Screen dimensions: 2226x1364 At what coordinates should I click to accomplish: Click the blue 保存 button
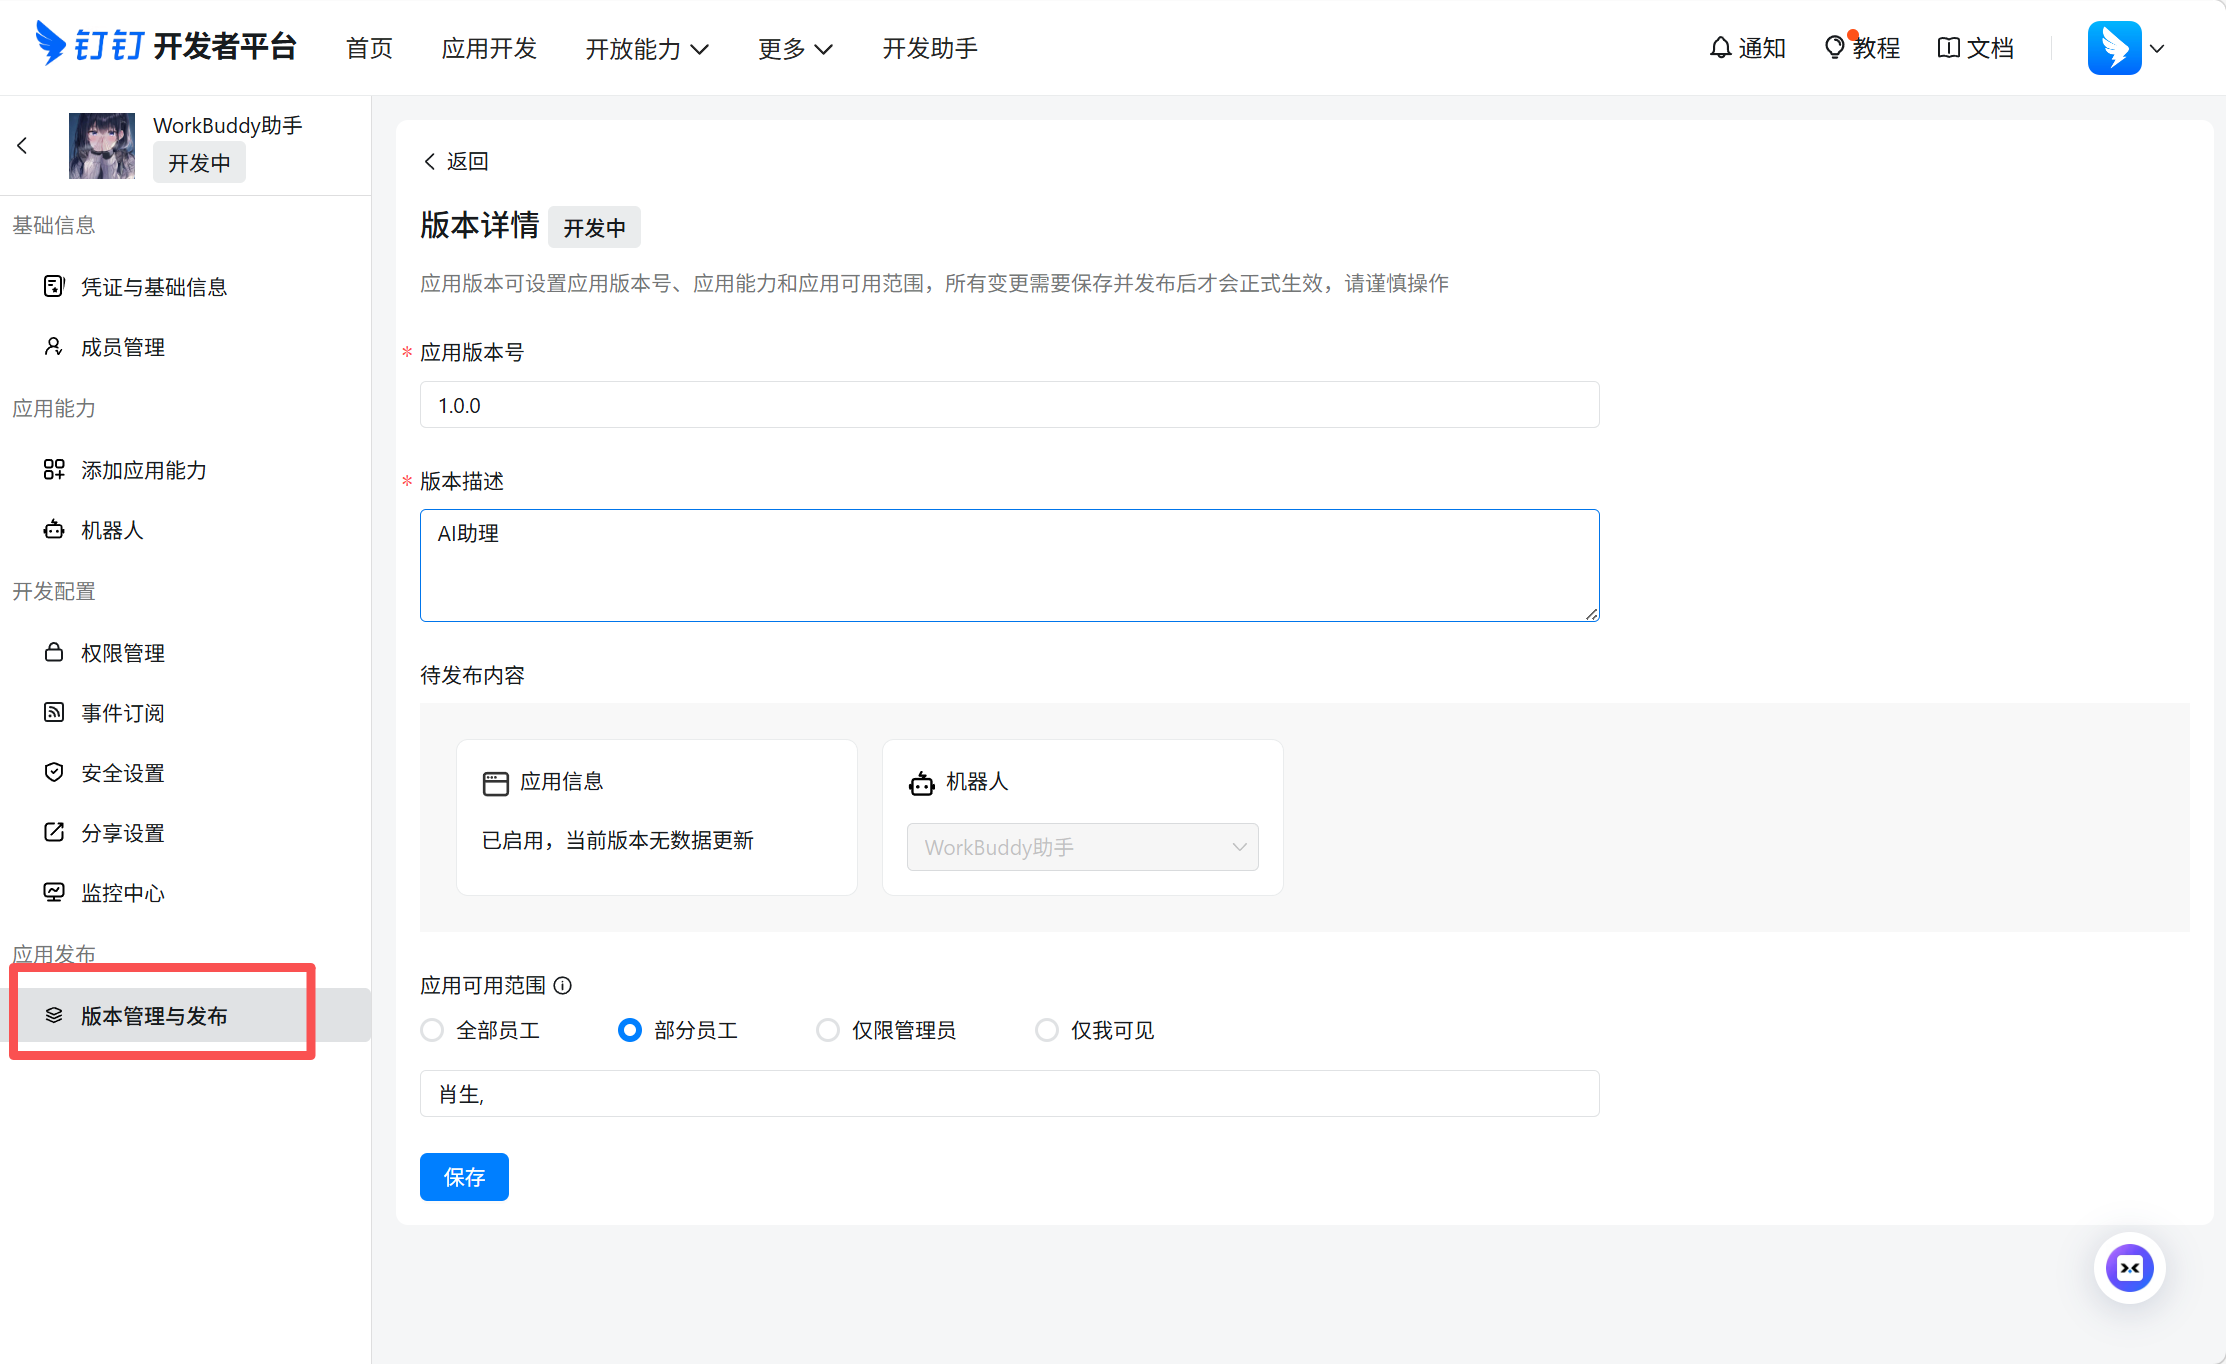click(464, 1177)
